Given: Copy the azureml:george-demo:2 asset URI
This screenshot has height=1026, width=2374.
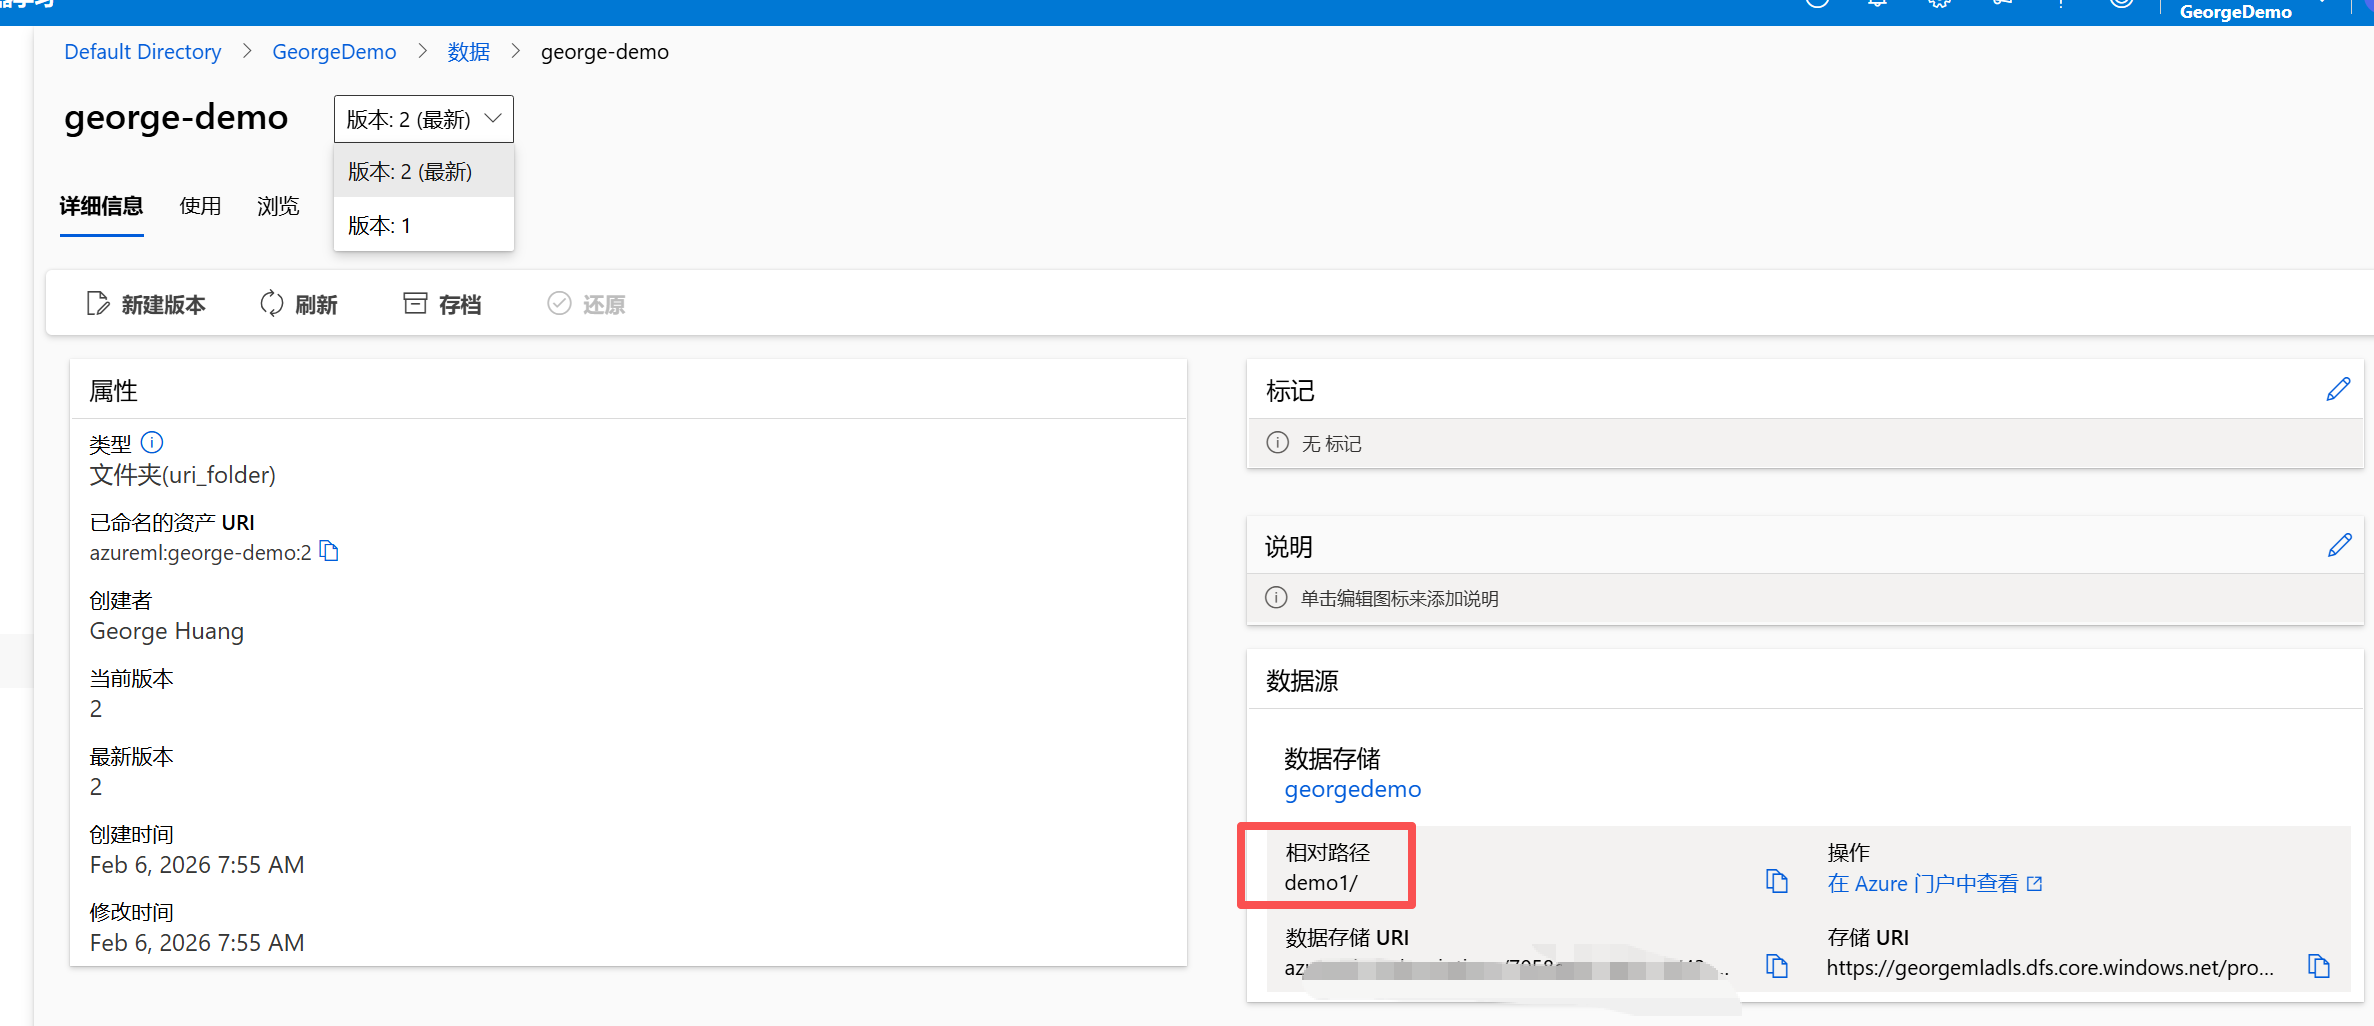Looking at the screenshot, I should [x=329, y=551].
